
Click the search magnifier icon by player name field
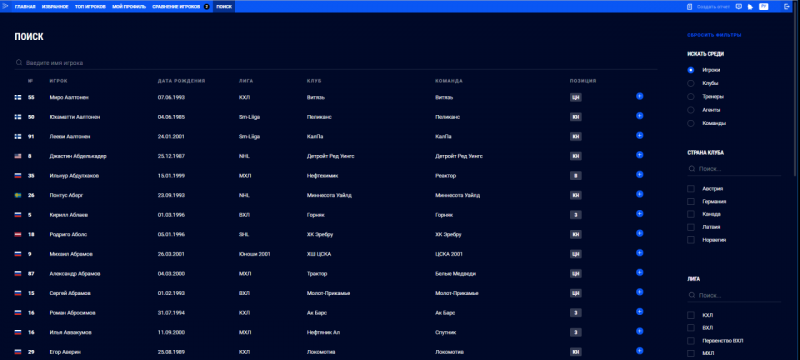(x=19, y=62)
